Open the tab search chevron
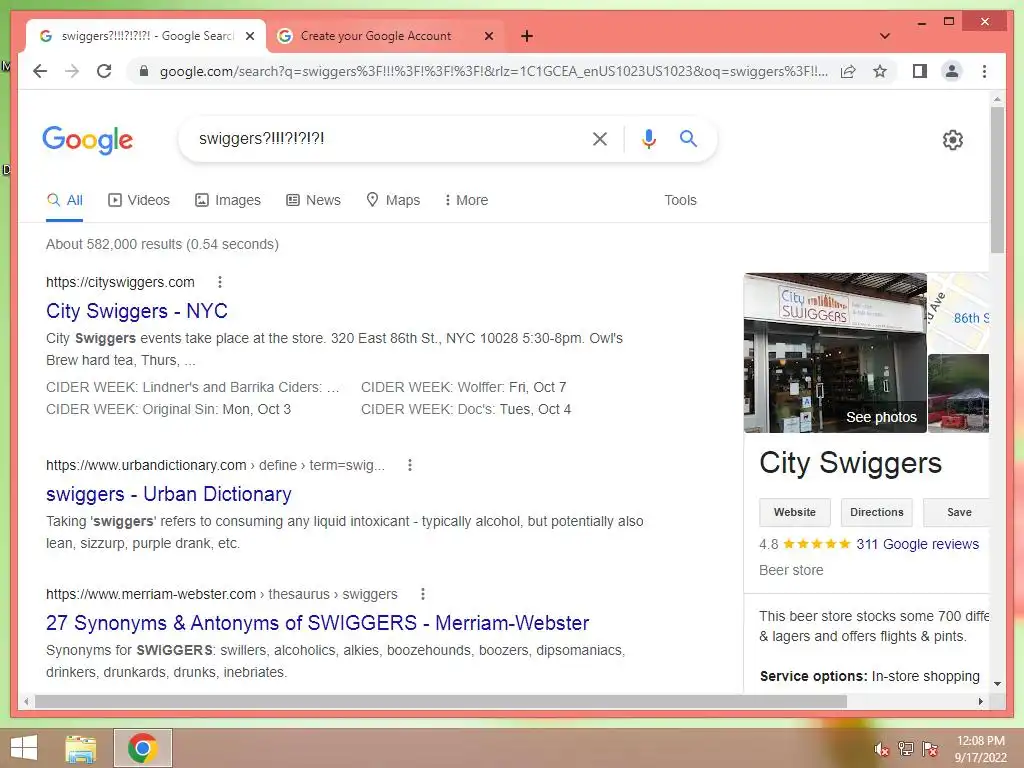The height and width of the screenshot is (768, 1024). click(x=884, y=36)
